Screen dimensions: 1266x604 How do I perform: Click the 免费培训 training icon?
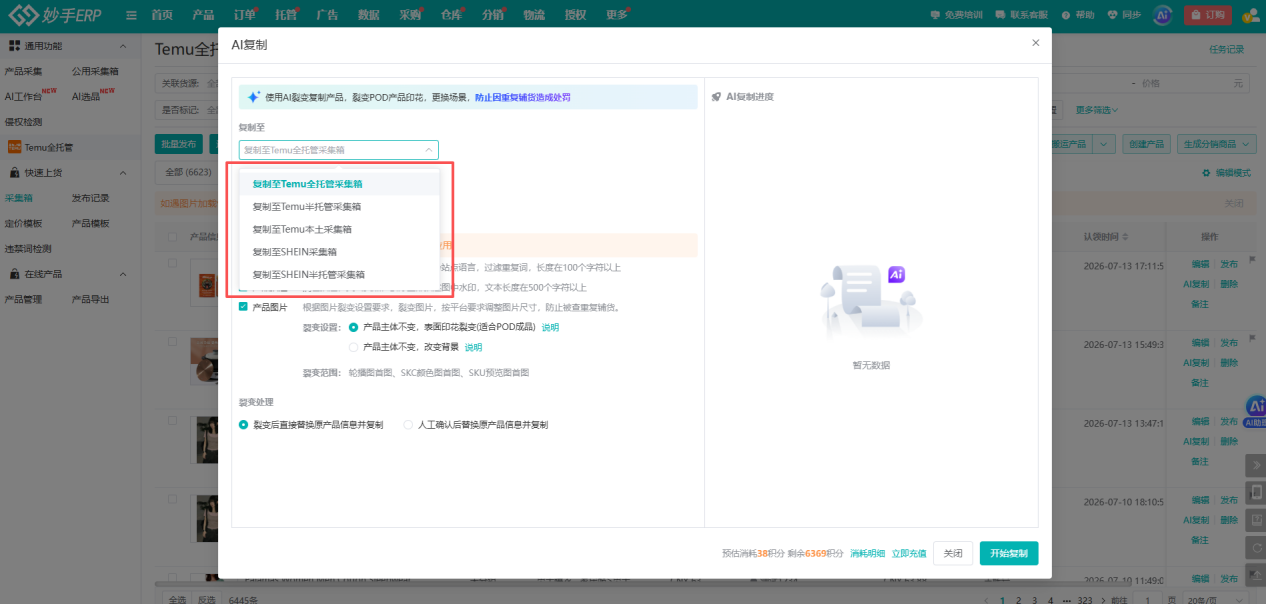tap(935, 15)
